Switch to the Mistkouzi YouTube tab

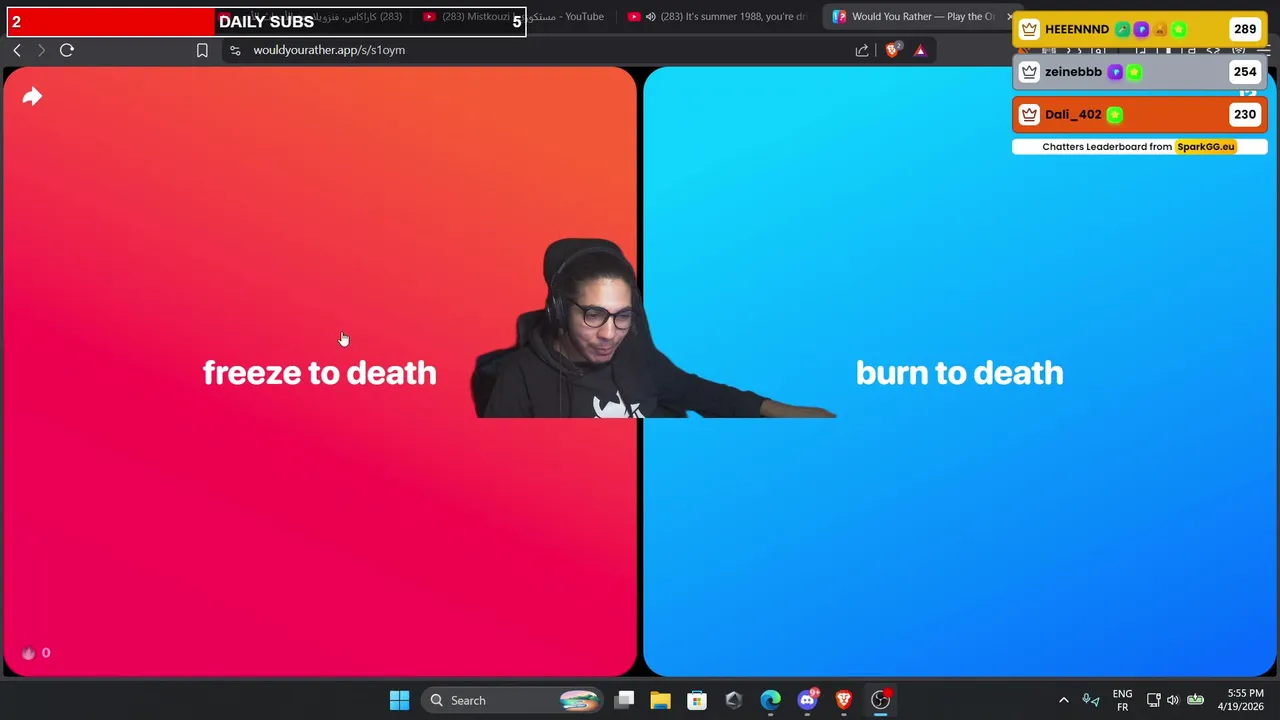(x=515, y=16)
